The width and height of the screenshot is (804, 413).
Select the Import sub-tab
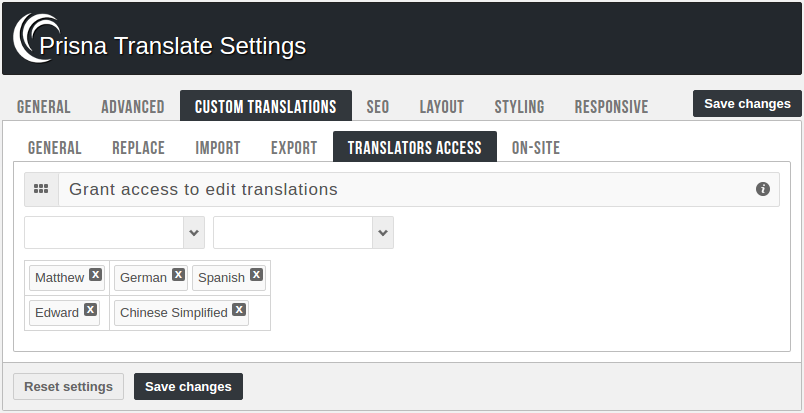pos(217,148)
